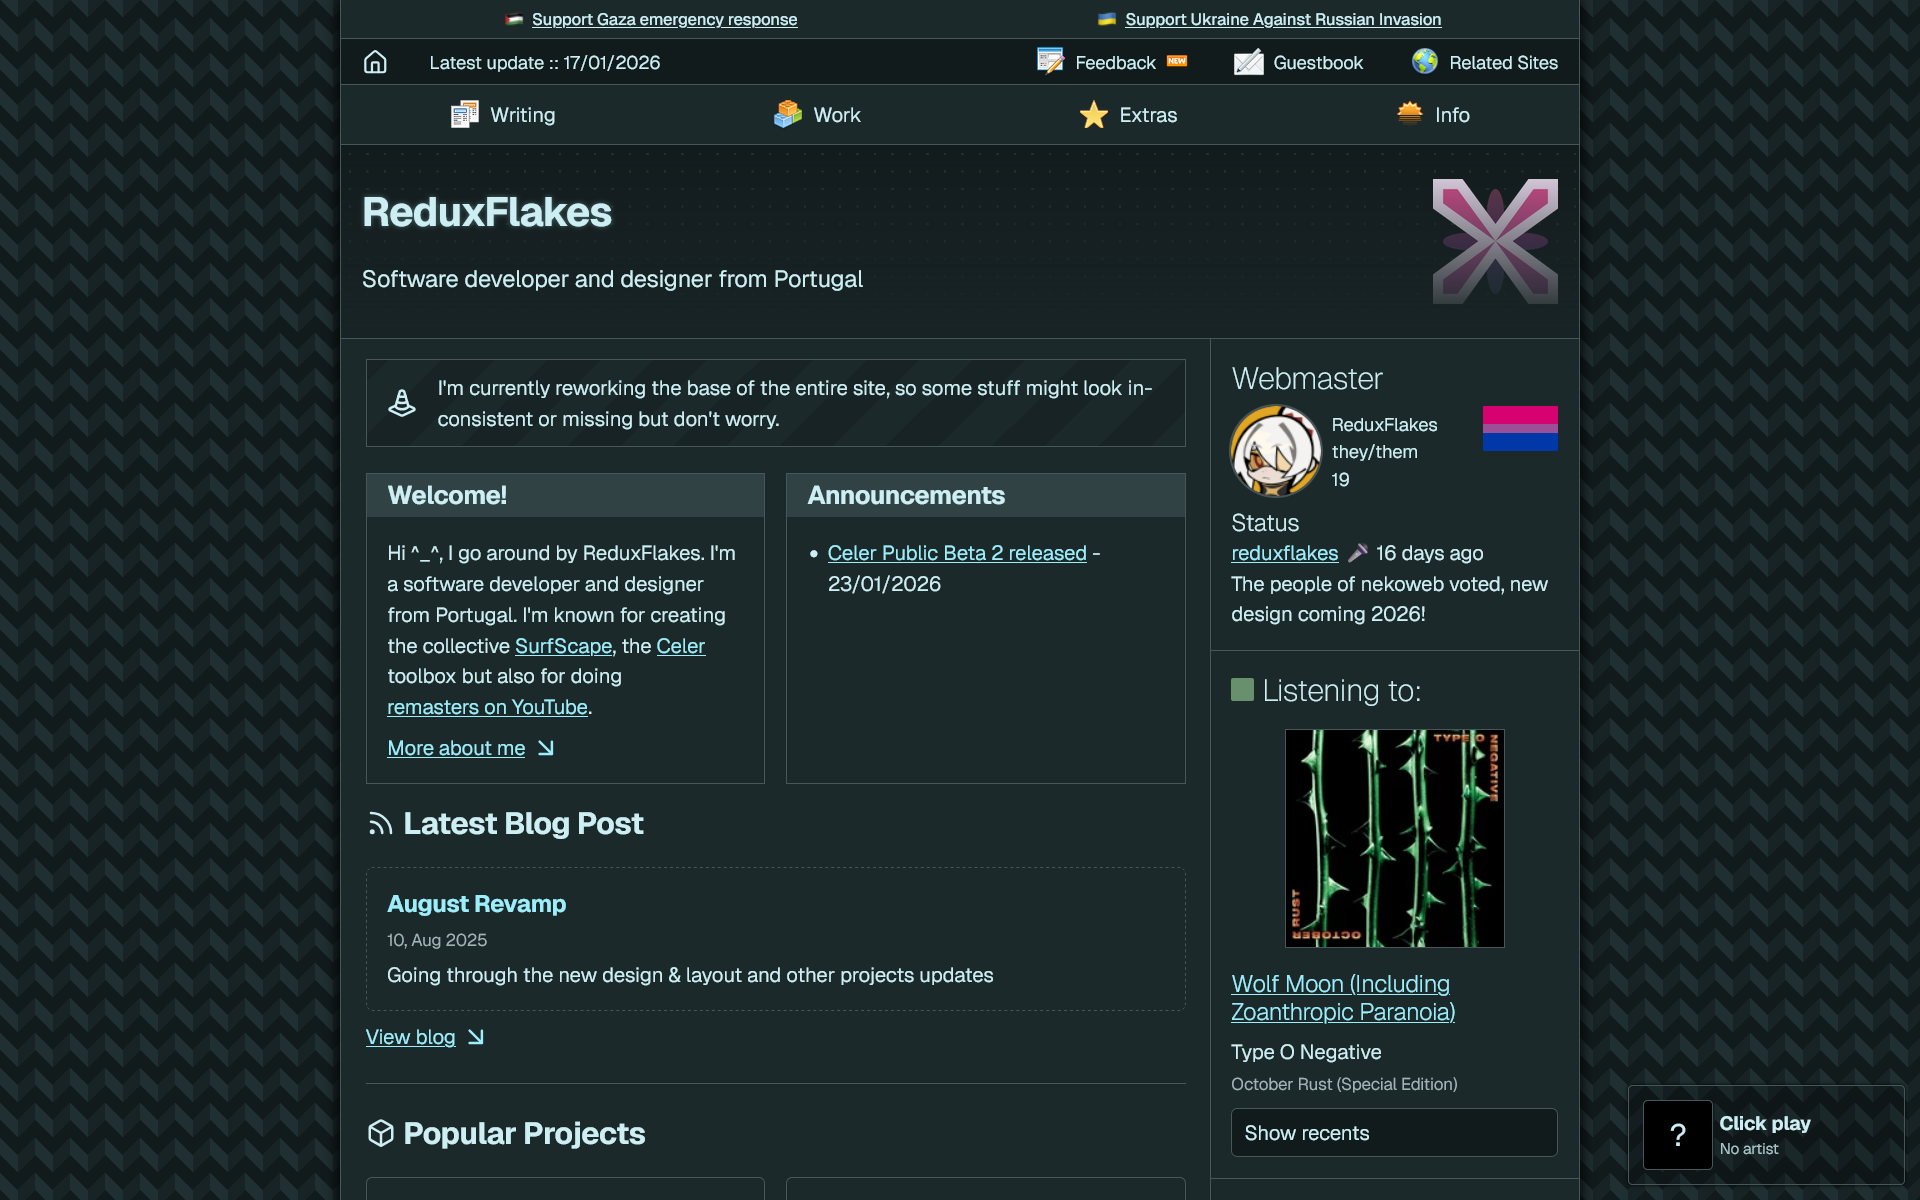The width and height of the screenshot is (1920, 1200).
Task: Expand the Show recents section
Action: (1393, 1133)
